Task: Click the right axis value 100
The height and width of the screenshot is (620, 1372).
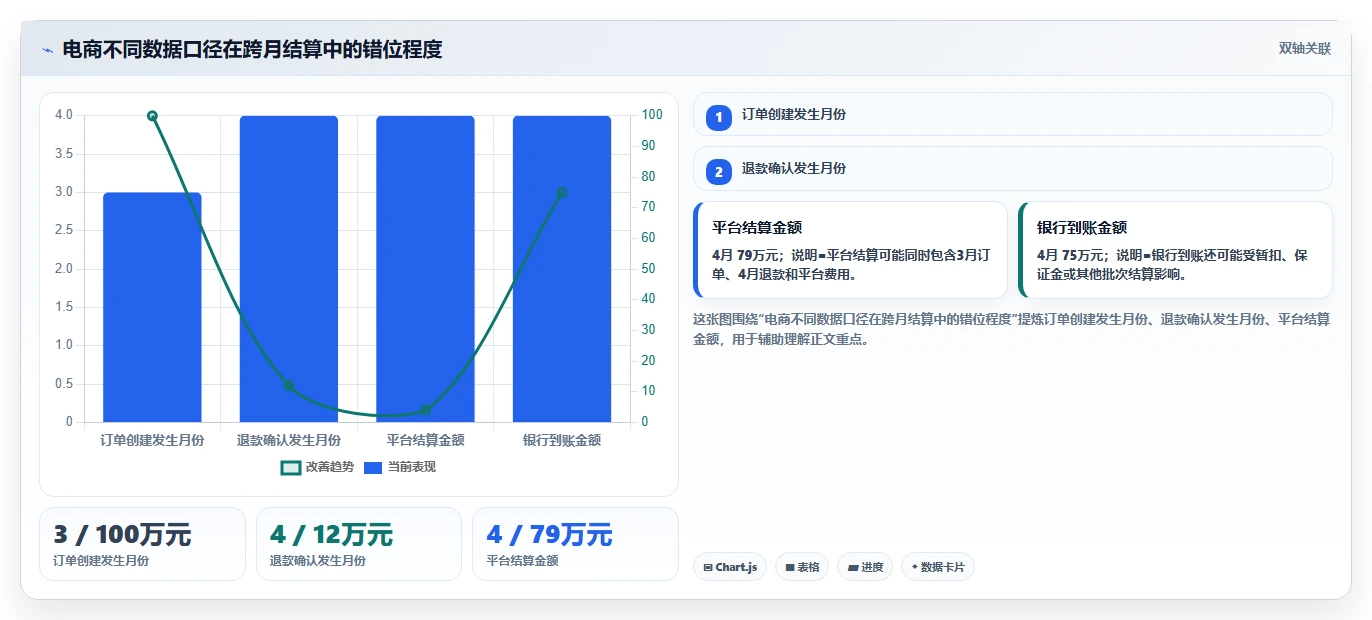Action: click(653, 115)
